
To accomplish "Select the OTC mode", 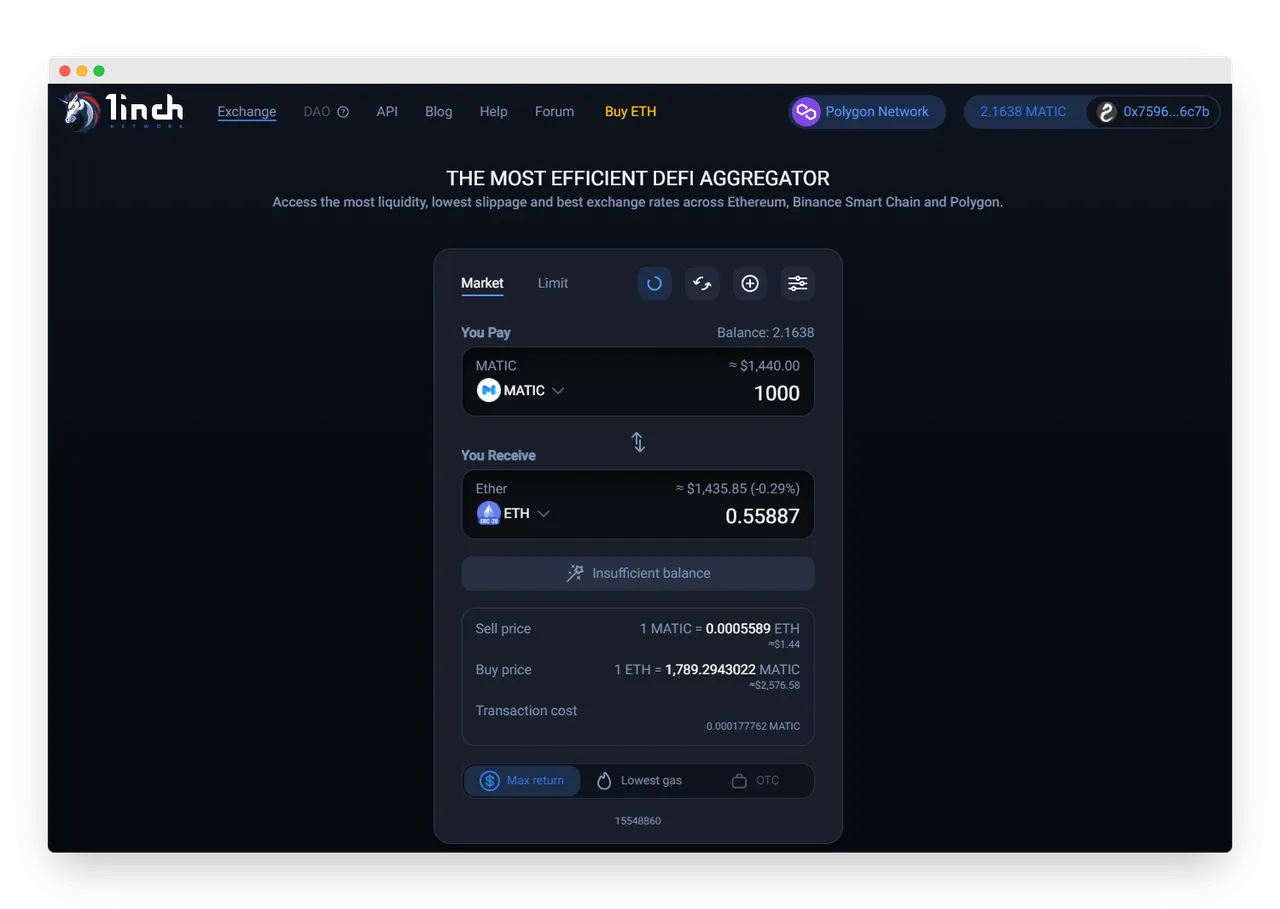I will coord(755,780).
